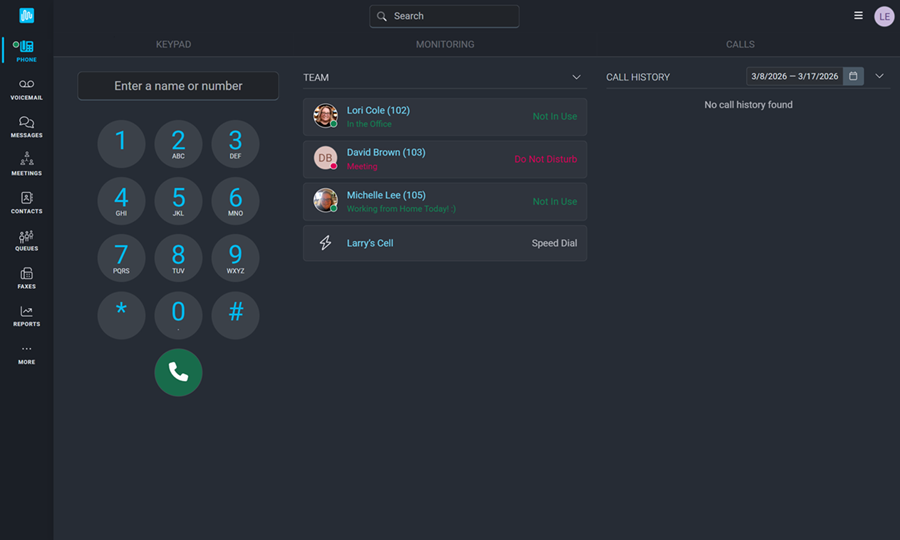Viewport: 900px width, 540px height.
Task: Dial digit 9 WXYZ on the keypad
Action: 235,258
